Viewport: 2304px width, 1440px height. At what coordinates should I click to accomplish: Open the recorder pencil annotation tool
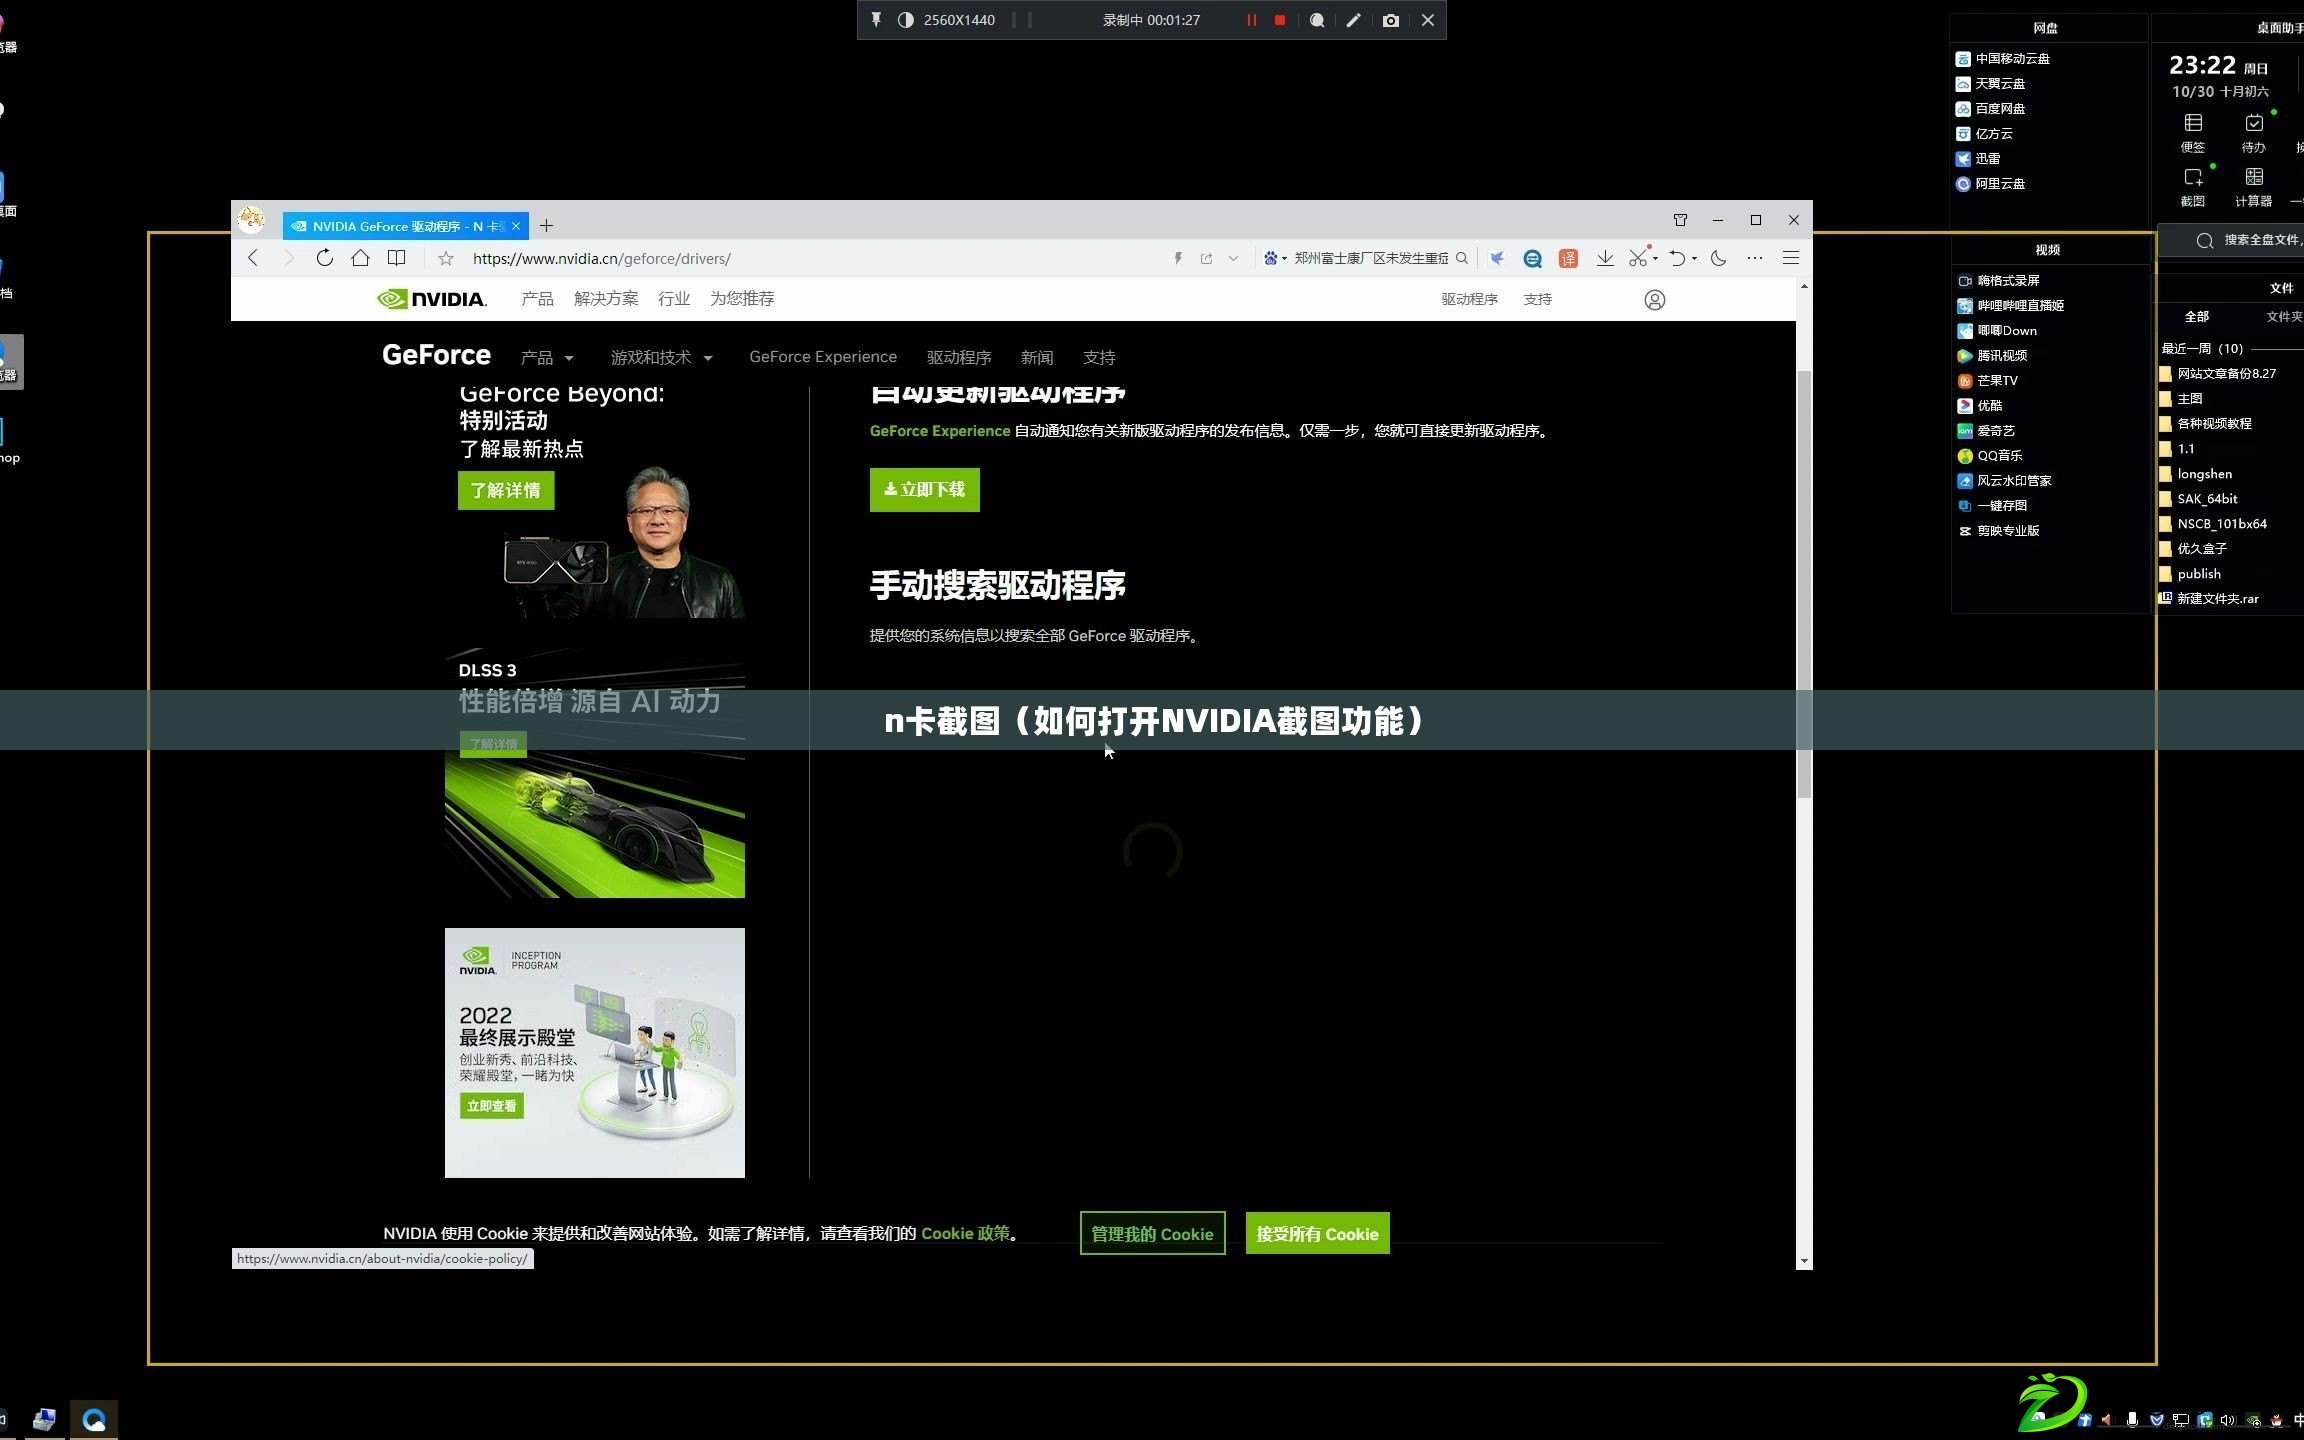1353,20
